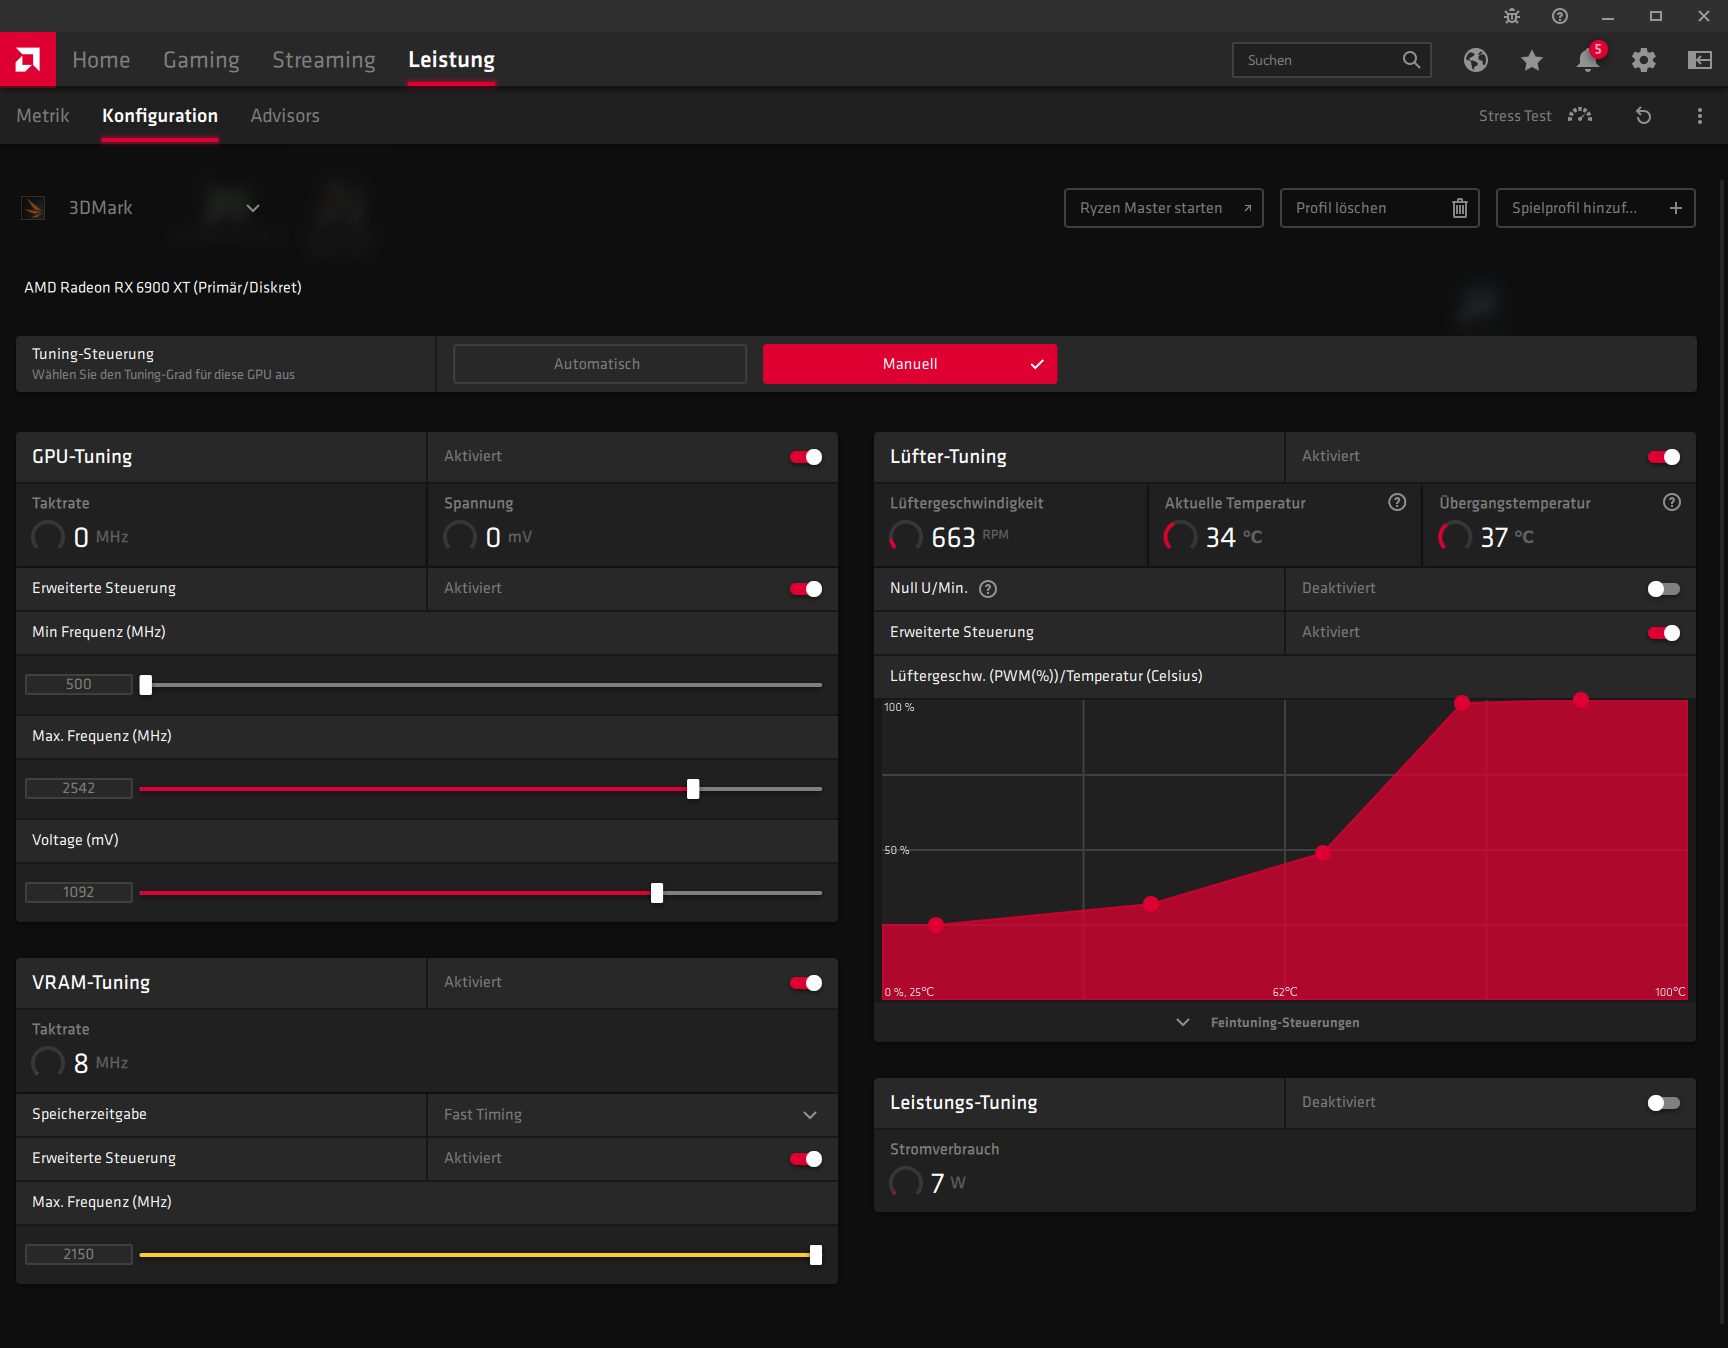Toggle fan Erweiterte Steuerung switch
This screenshot has height=1348, width=1728.
[1664, 633]
